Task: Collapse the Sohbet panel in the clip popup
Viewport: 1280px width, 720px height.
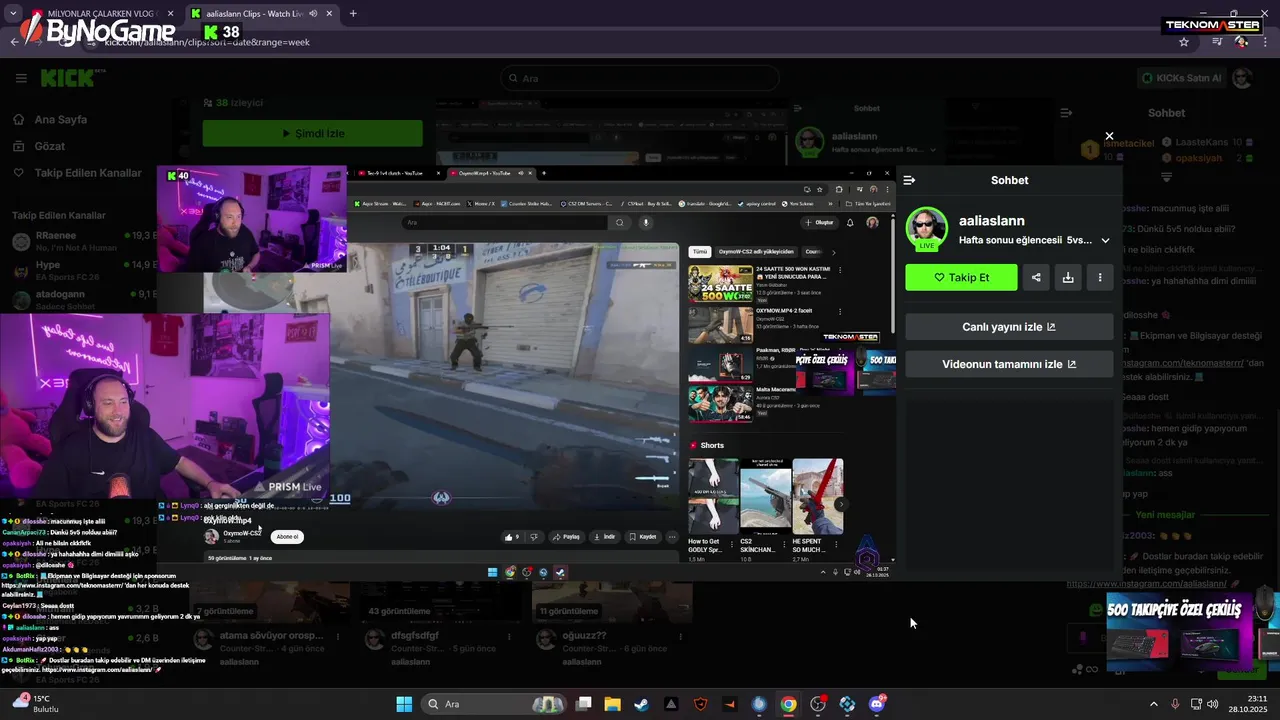Action: coord(909,180)
